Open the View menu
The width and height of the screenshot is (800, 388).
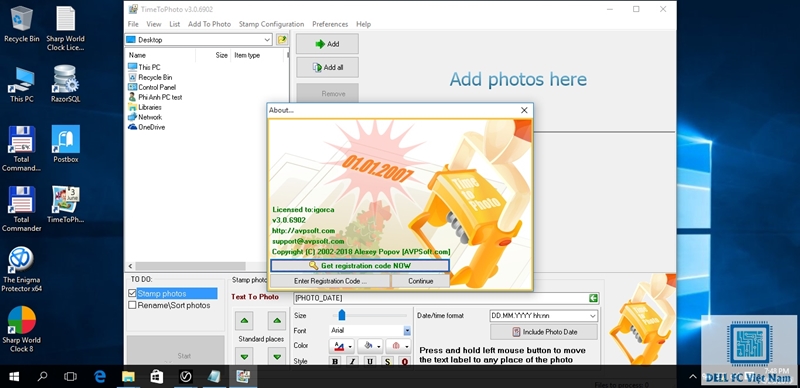(154, 24)
